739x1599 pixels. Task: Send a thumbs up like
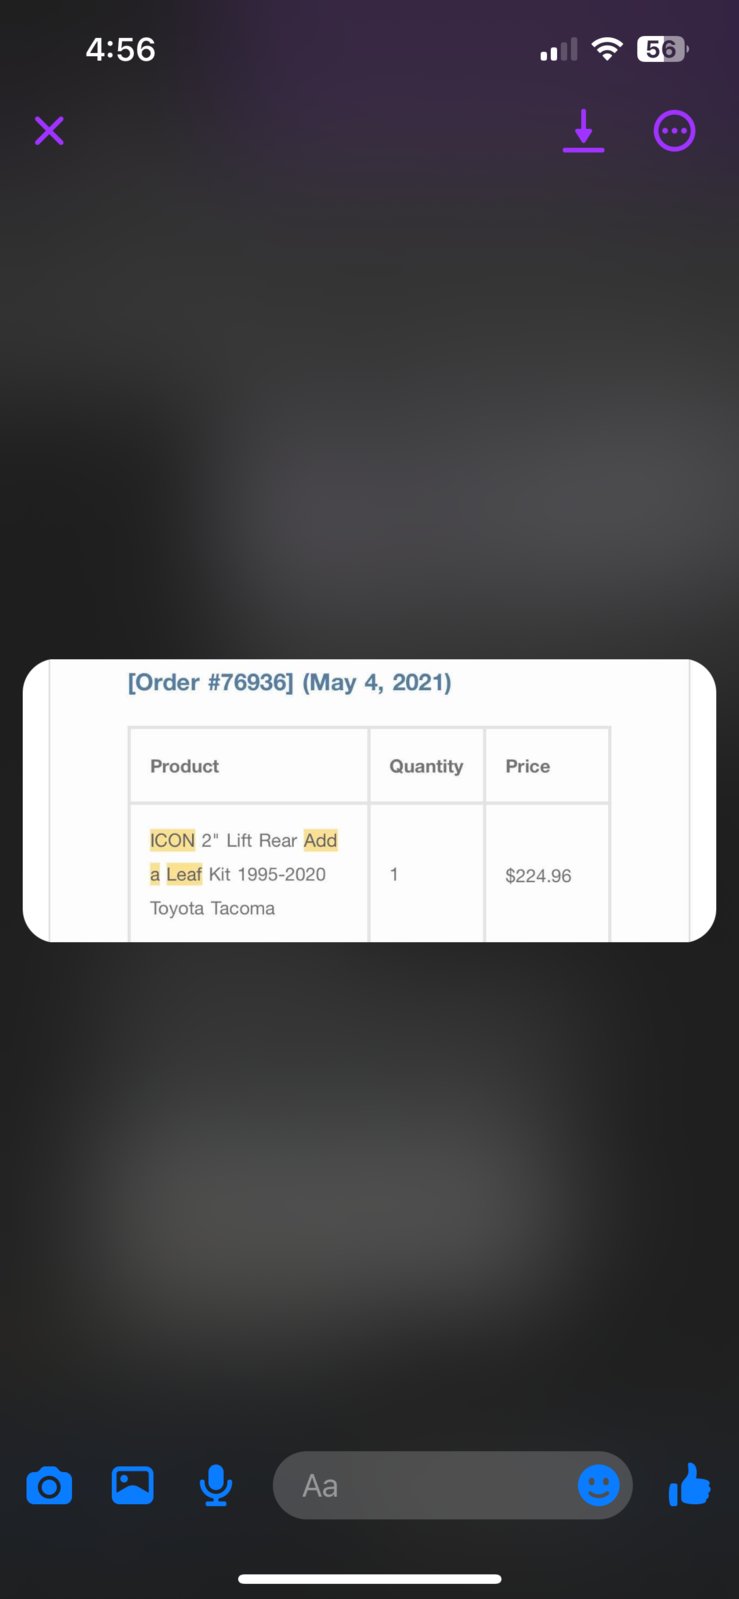pos(689,1485)
